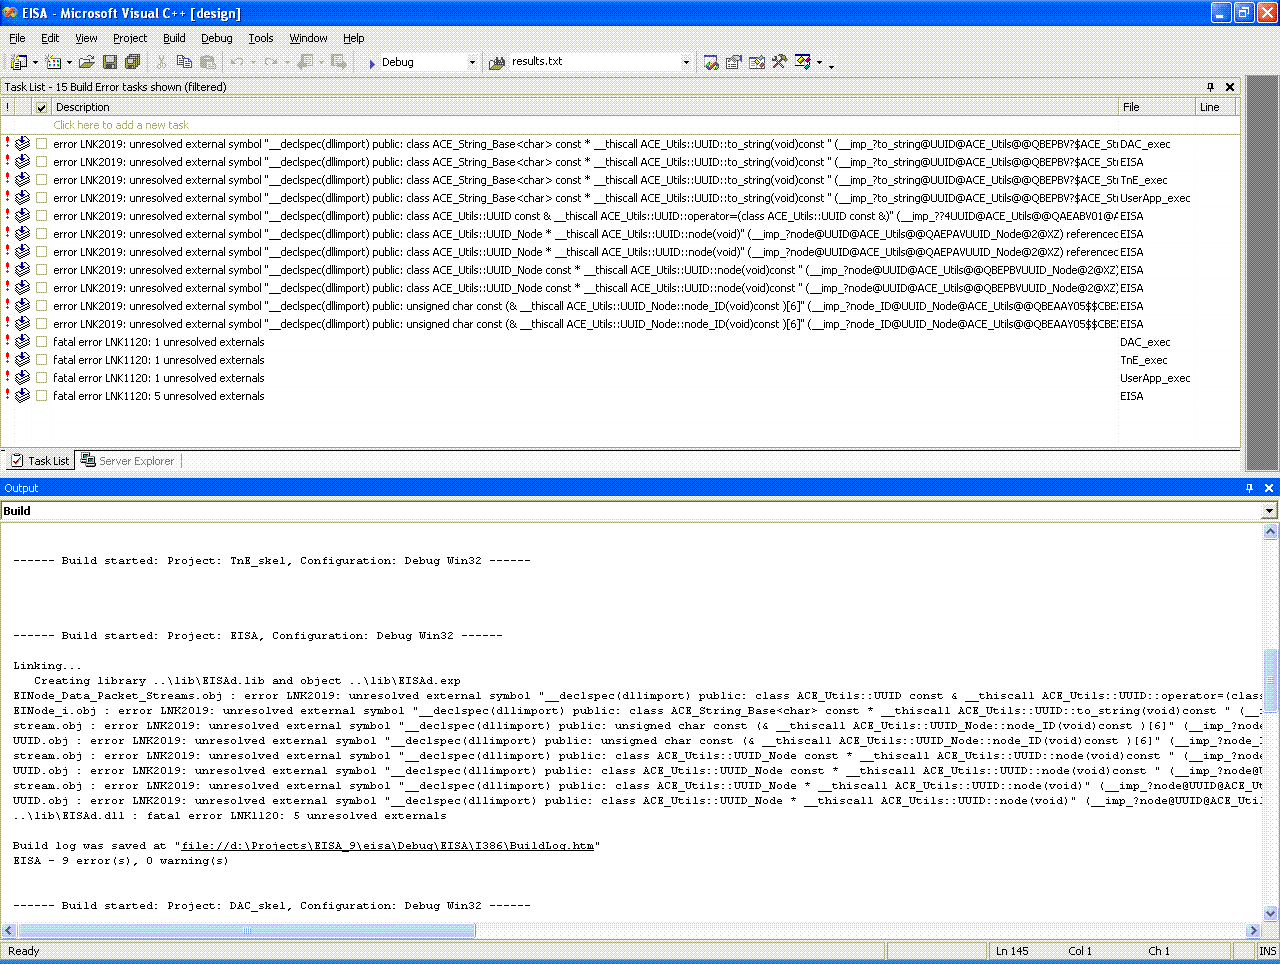This screenshot has width=1280, height=964.
Task: Switch to the Server Explorer tab
Action: (x=127, y=461)
